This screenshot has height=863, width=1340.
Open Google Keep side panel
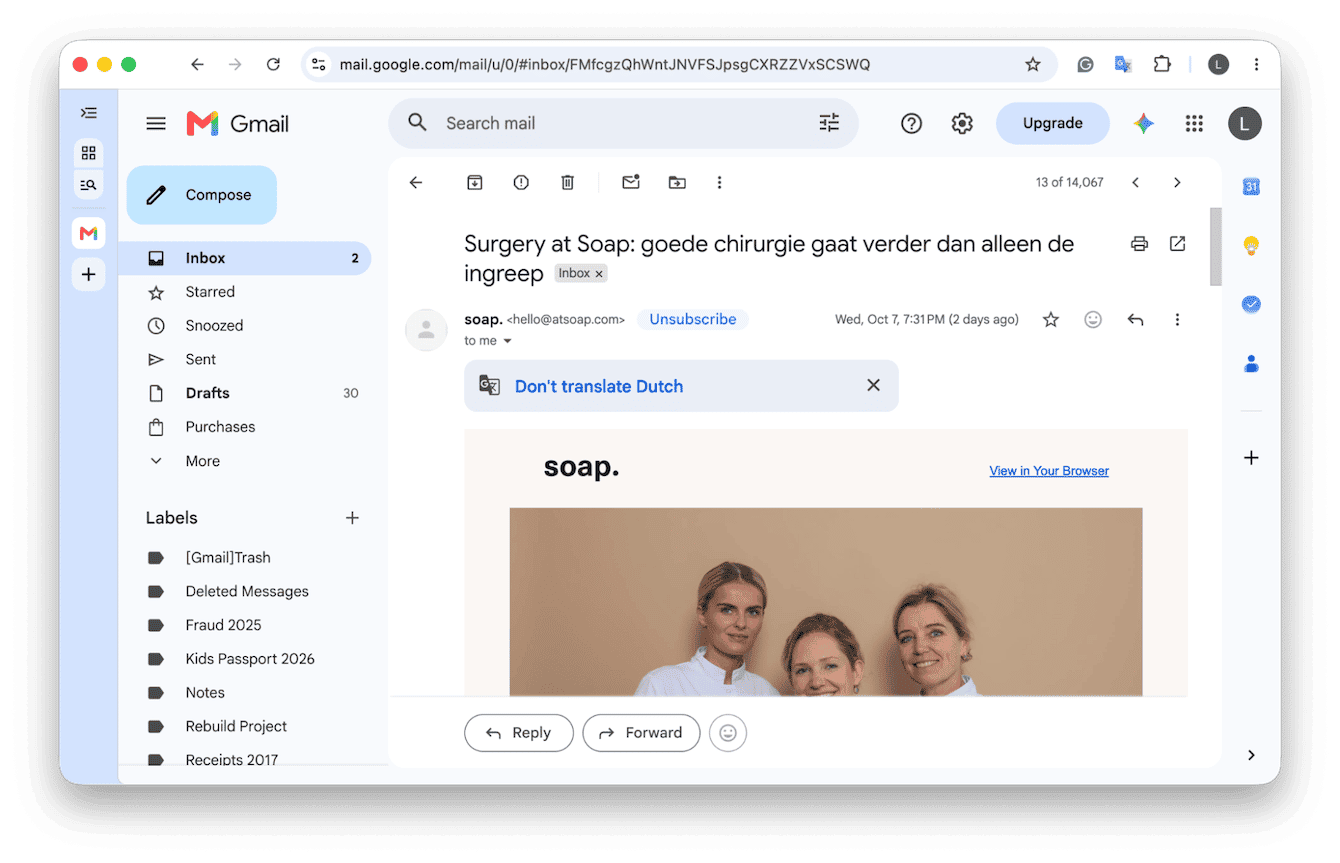tap(1251, 246)
